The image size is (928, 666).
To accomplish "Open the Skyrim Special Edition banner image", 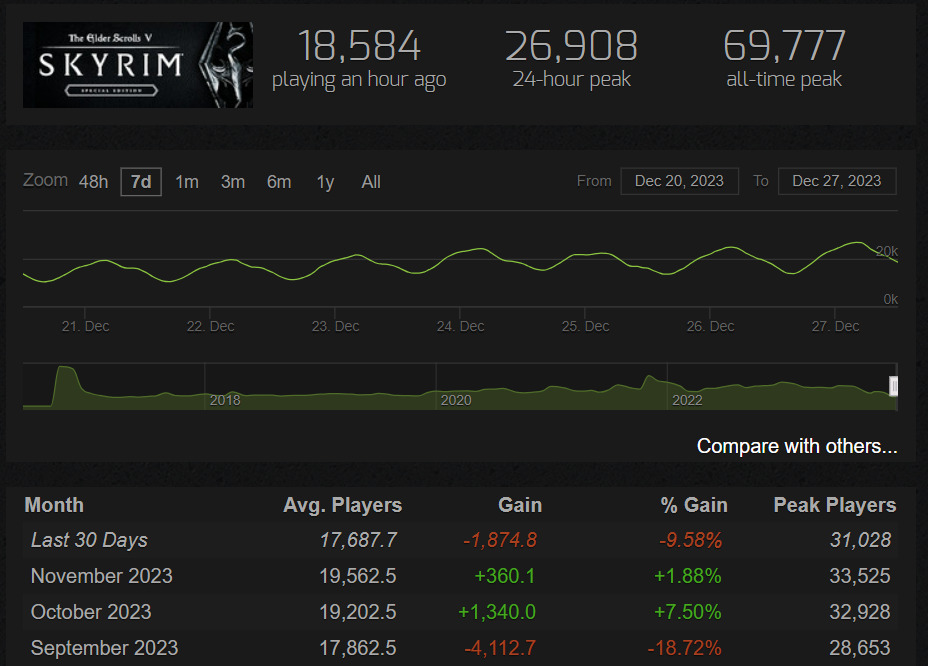I will coord(138,65).
